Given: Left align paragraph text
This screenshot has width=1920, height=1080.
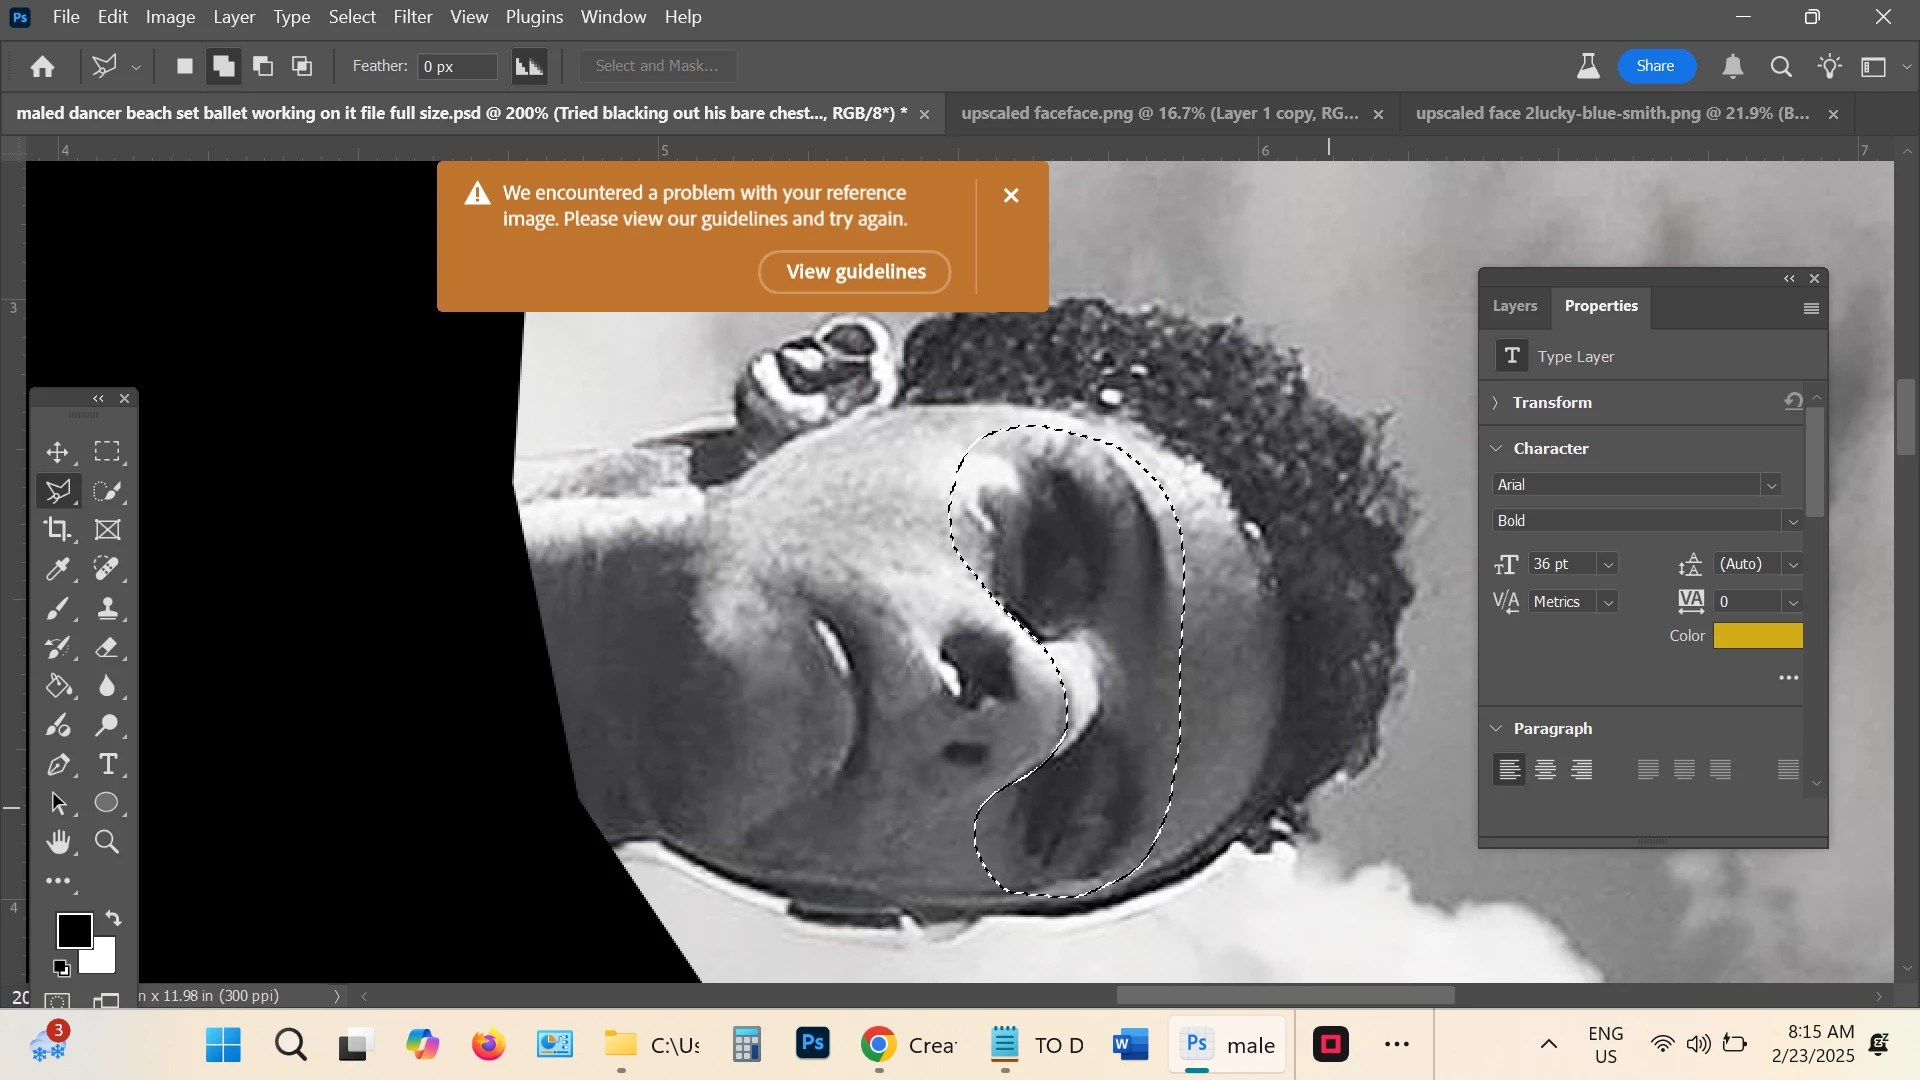Looking at the screenshot, I should pyautogui.click(x=1509, y=770).
